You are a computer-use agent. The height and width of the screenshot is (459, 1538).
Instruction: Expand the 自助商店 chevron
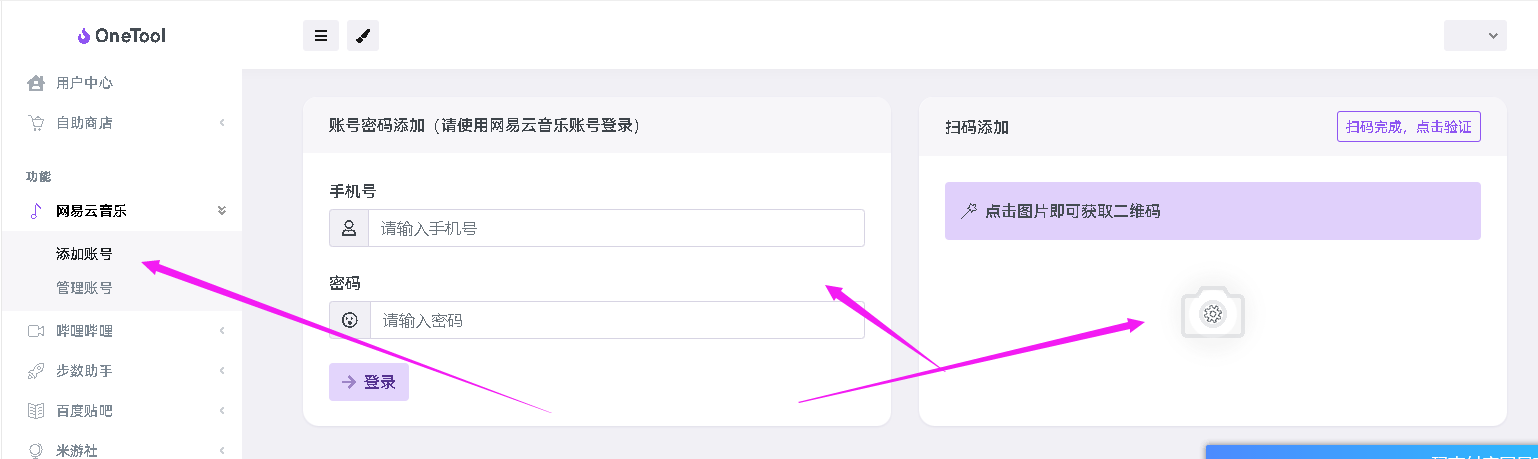tap(221, 123)
